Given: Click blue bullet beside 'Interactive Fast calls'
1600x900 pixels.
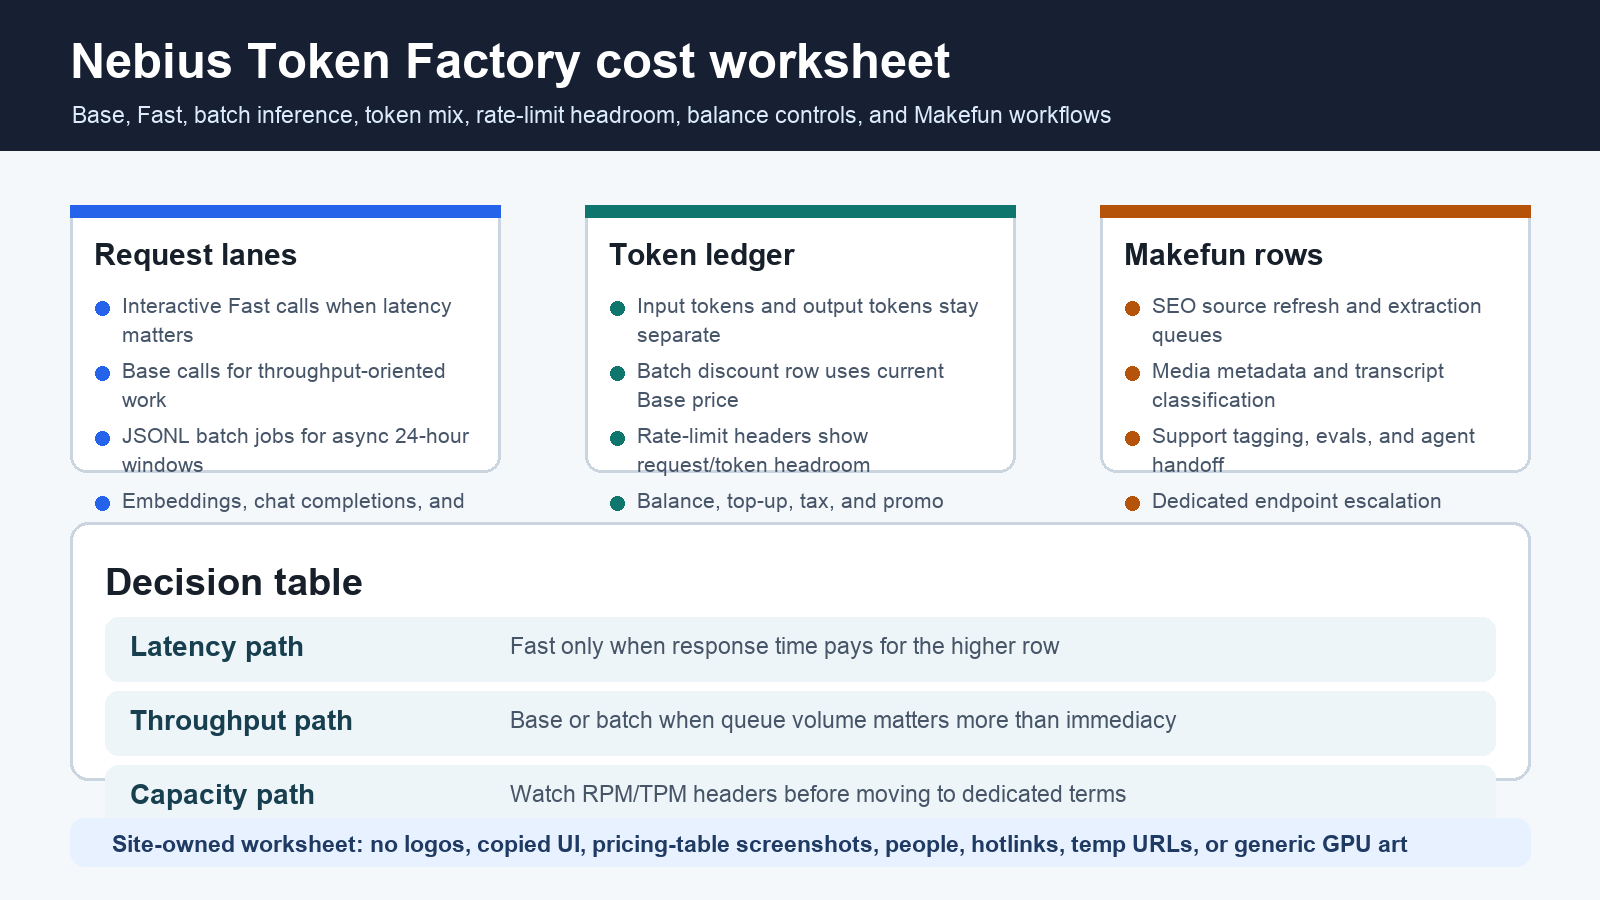Looking at the screenshot, I should (102, 308).
